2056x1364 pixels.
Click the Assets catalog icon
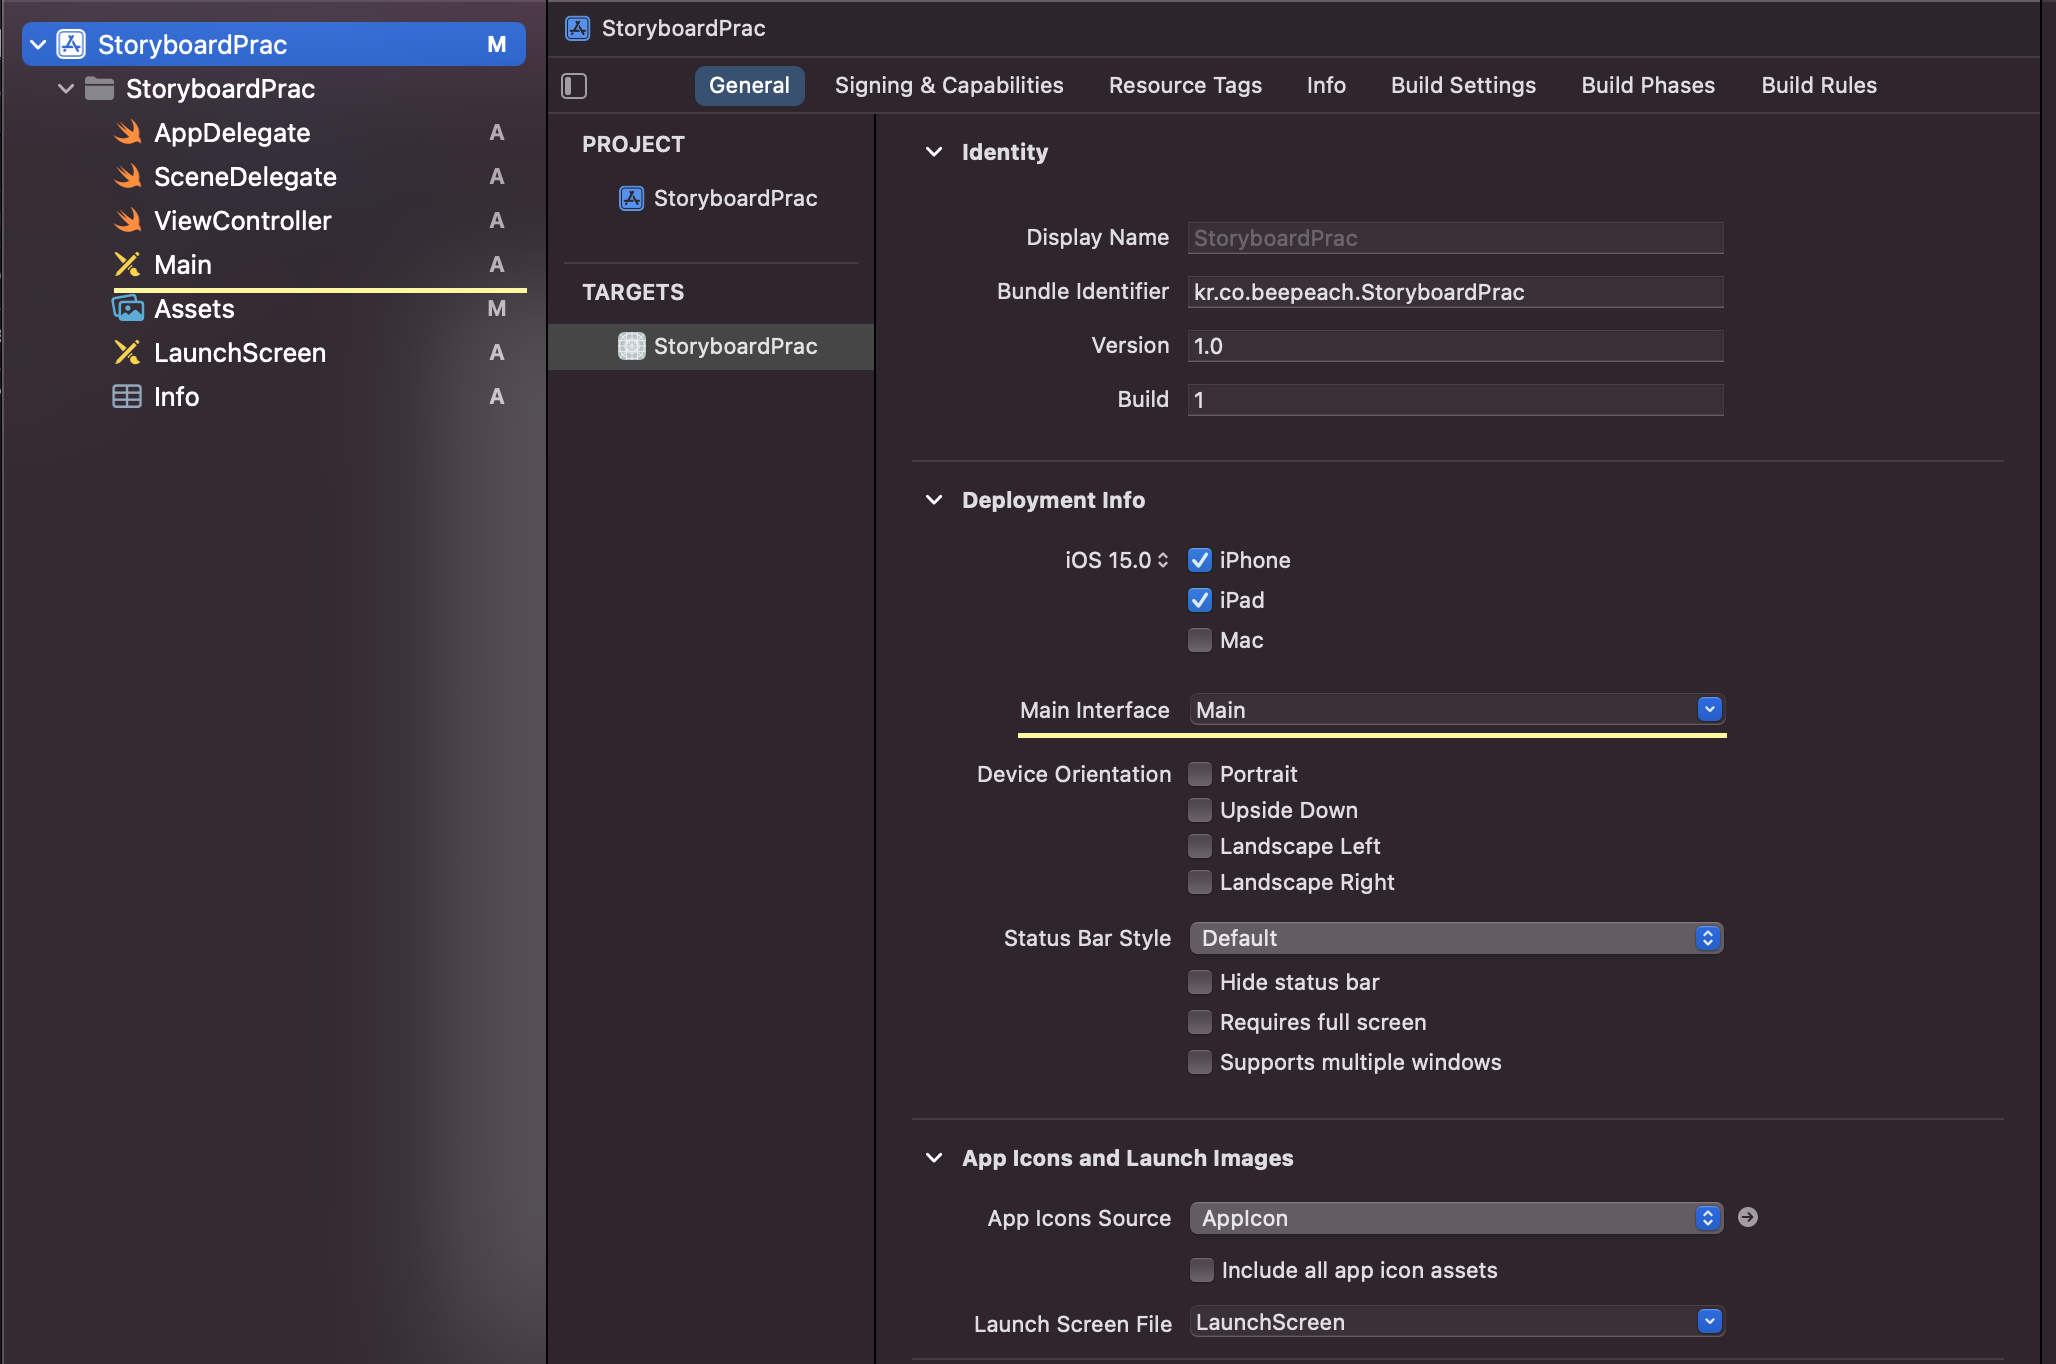127,309
